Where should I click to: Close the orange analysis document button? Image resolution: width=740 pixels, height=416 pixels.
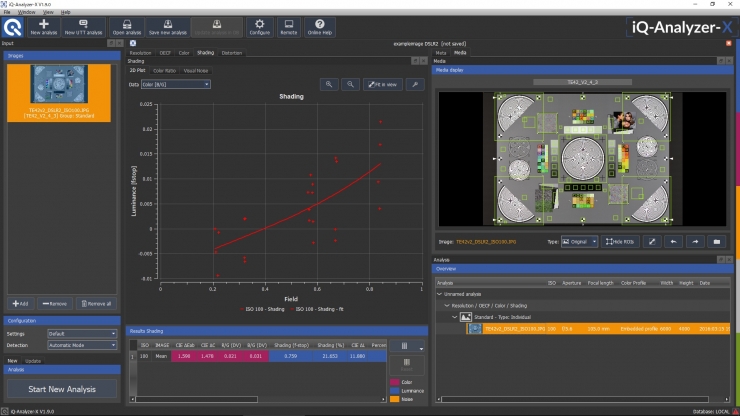point(729,43)
